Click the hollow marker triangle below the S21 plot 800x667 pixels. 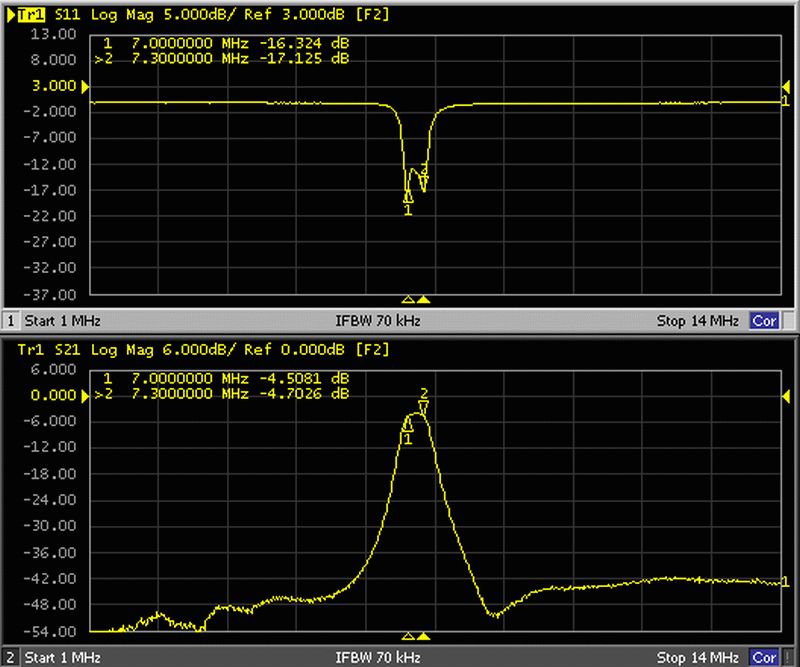407,636
